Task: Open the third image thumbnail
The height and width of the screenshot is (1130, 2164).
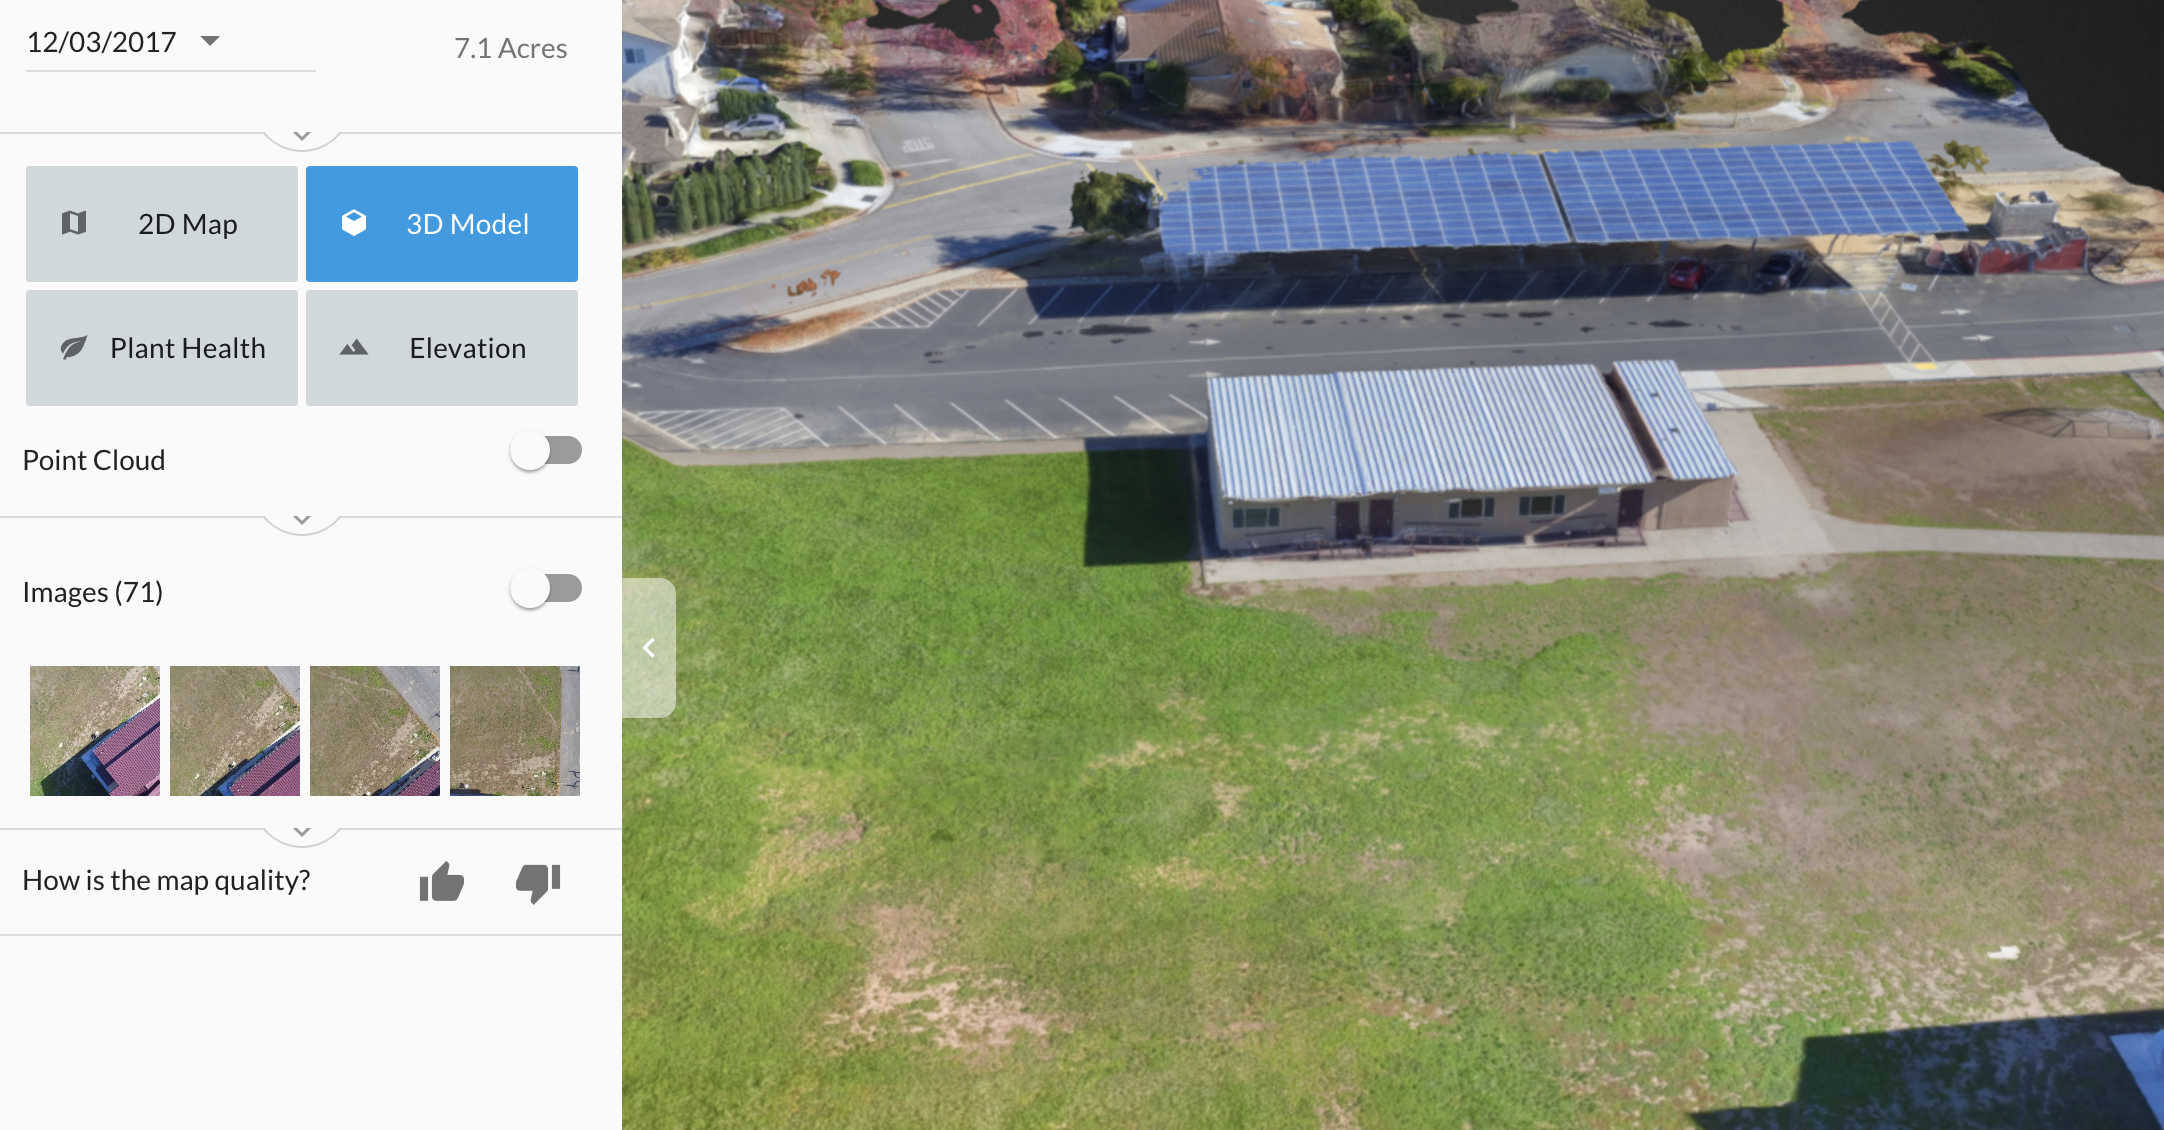Action: pos(375,731)
